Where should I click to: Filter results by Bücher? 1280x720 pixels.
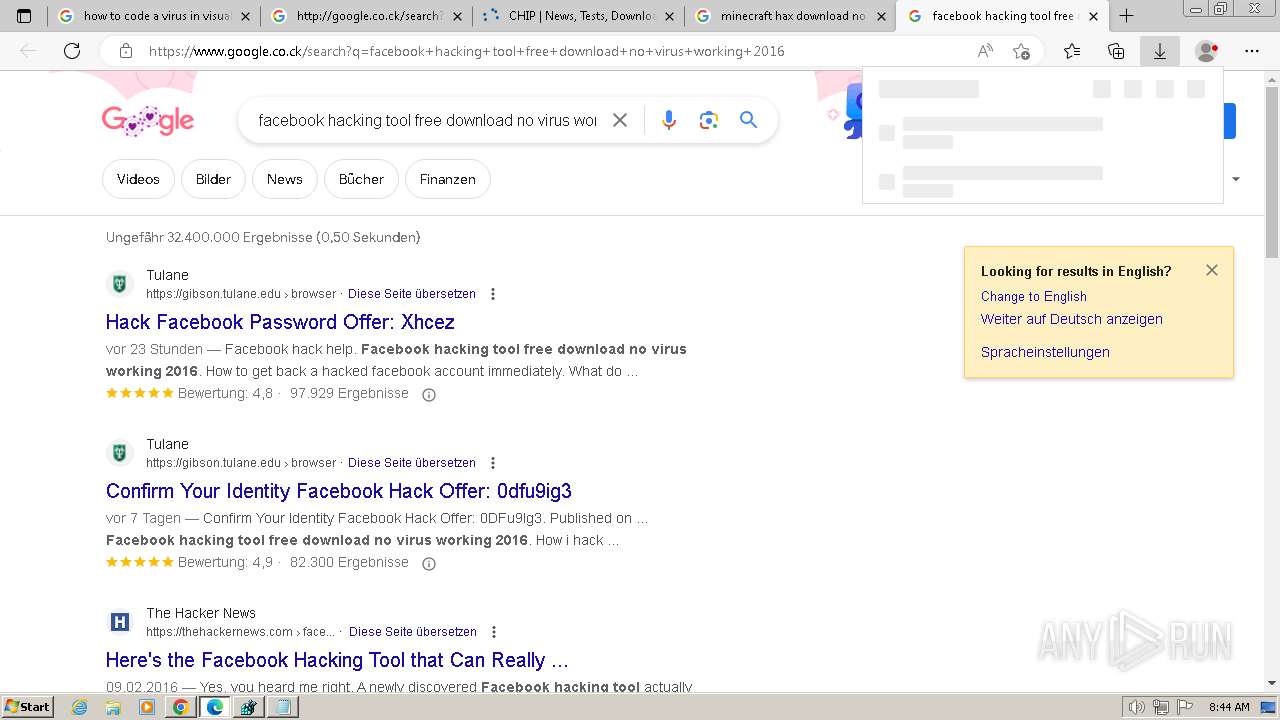coord(361,179)
